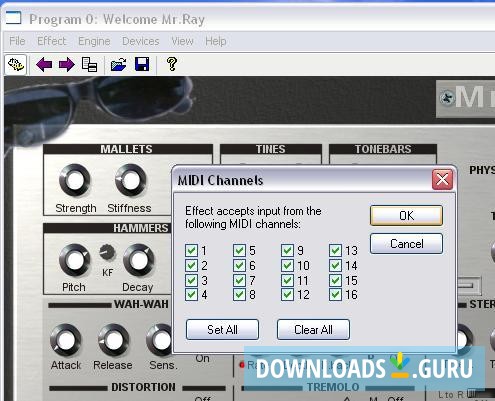Open the Effect menu
This screenshot has width=495, height=401.
tap(52, 41)
